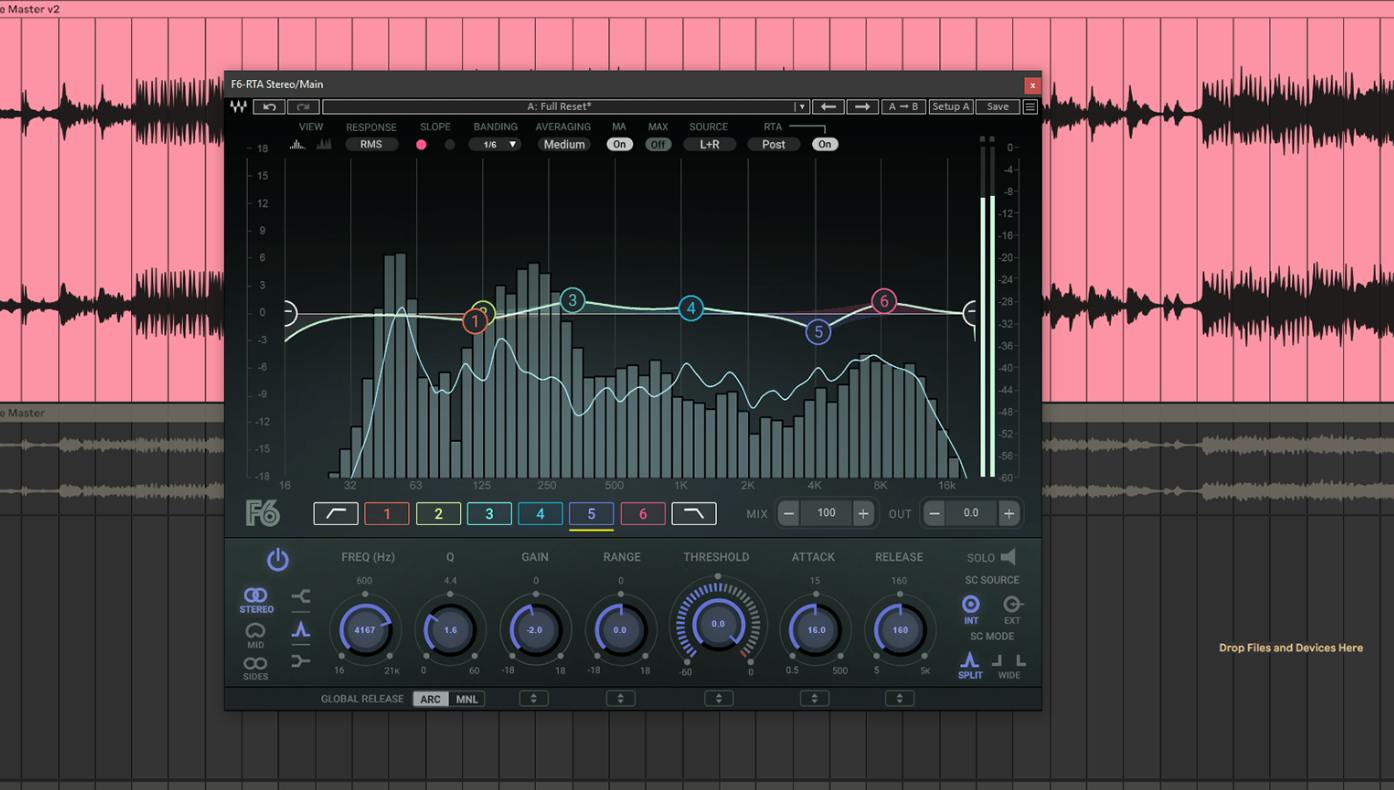Increase Mix with the plus button
This screenshot has width=1394, height=790.
tap(863, 514)
